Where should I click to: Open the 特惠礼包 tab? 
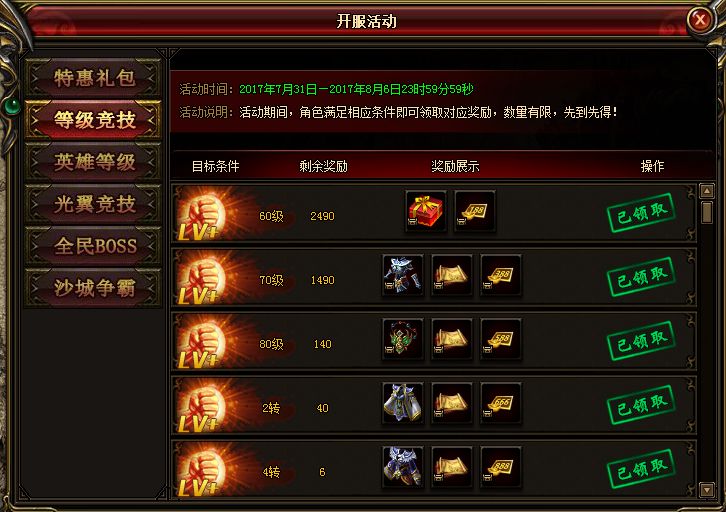pos(94,78)
